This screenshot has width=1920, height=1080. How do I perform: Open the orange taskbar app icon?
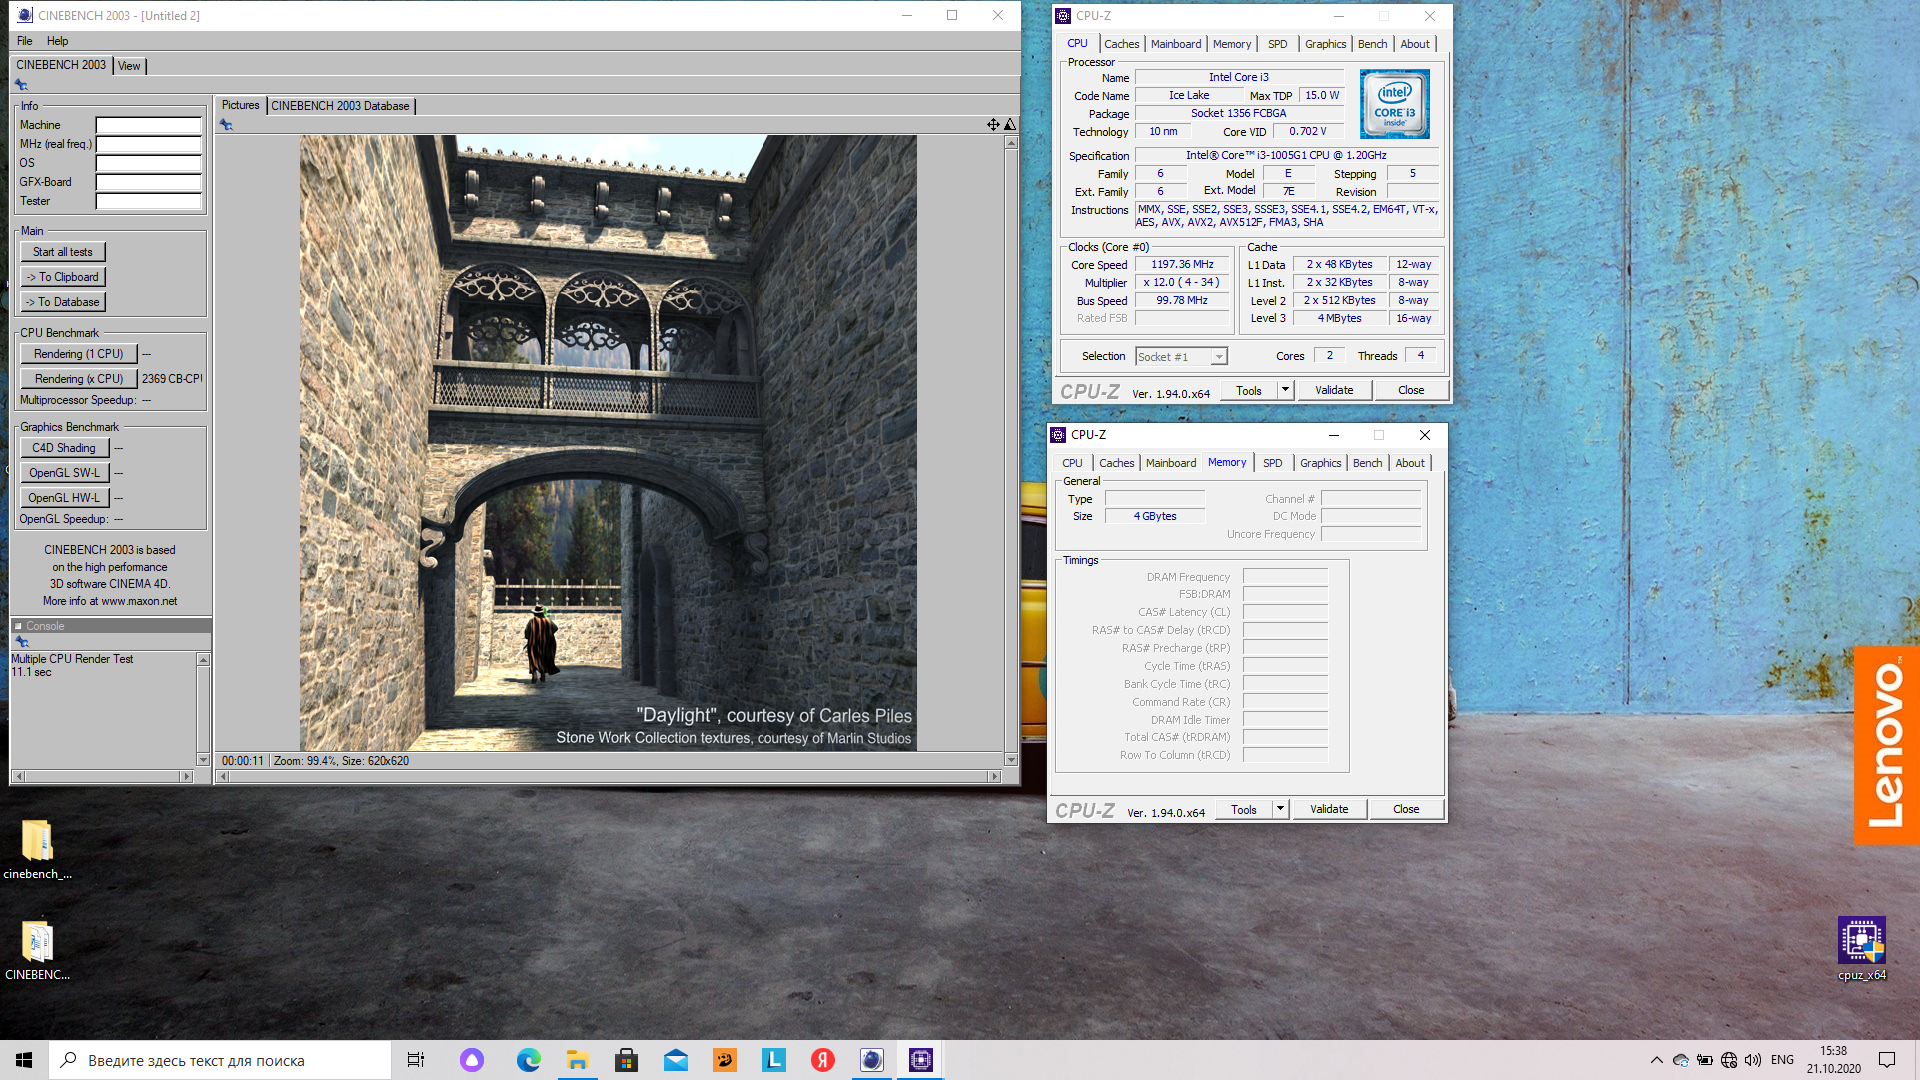pyautogui.click(x=724, y=1060)
